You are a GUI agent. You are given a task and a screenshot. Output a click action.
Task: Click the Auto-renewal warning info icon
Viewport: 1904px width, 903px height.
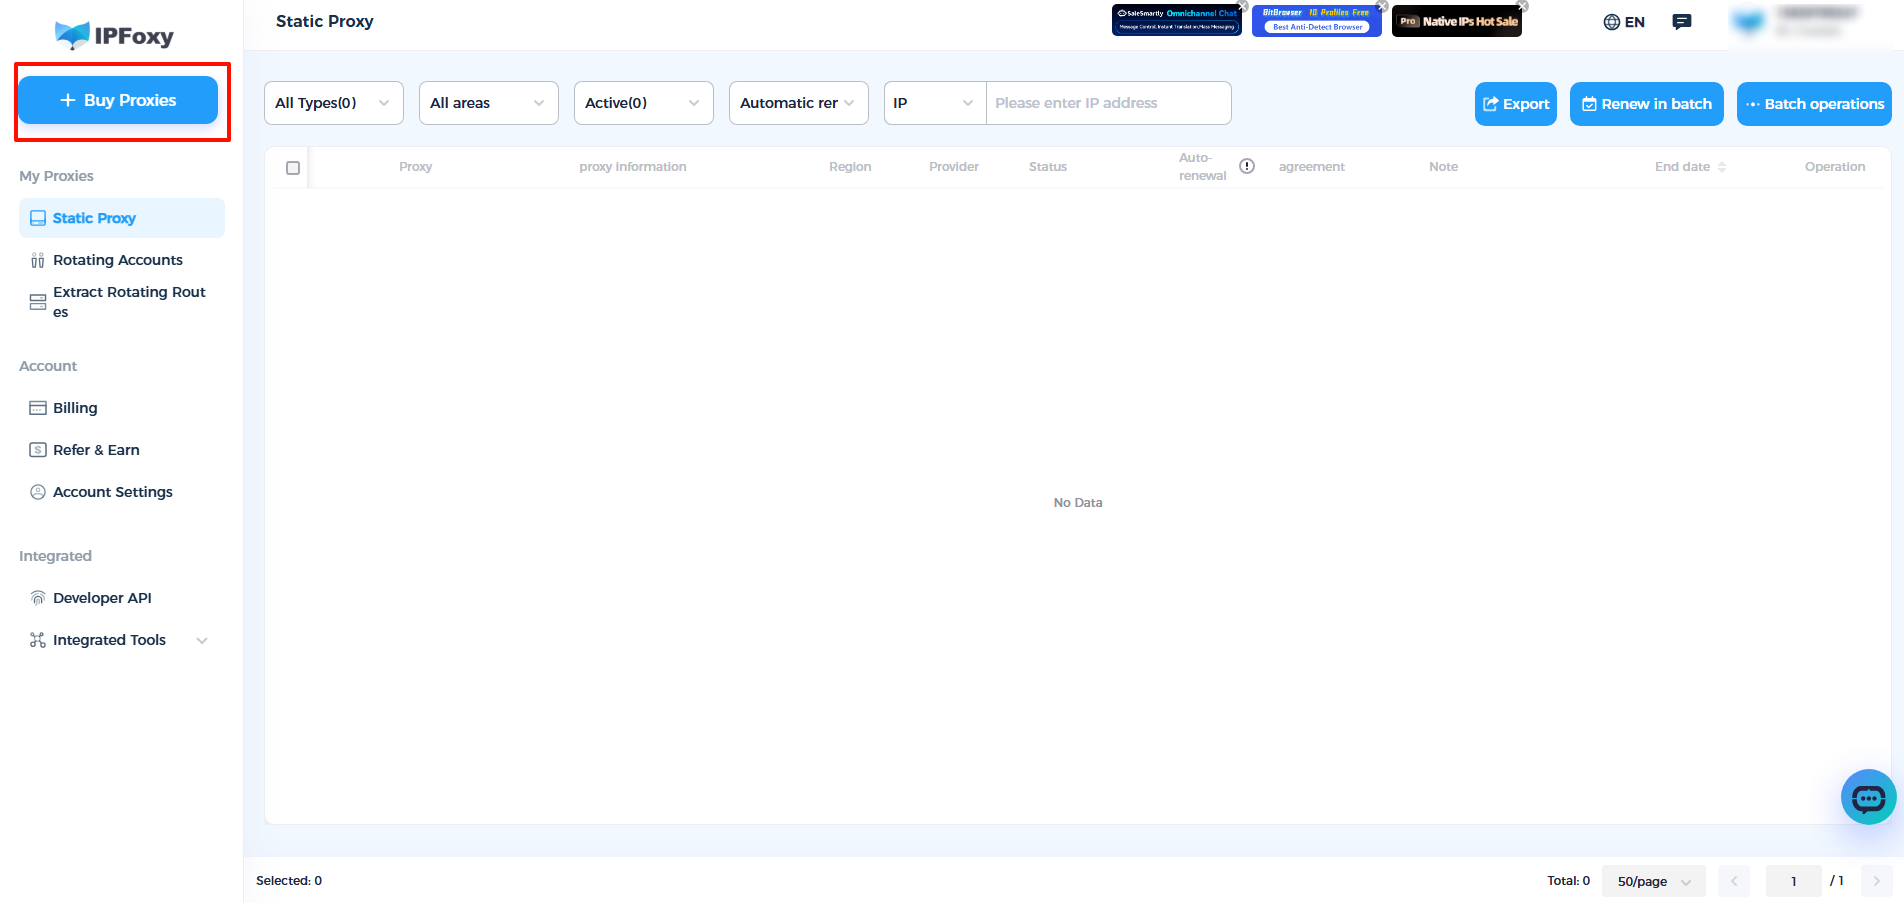tap(1247, 166)
